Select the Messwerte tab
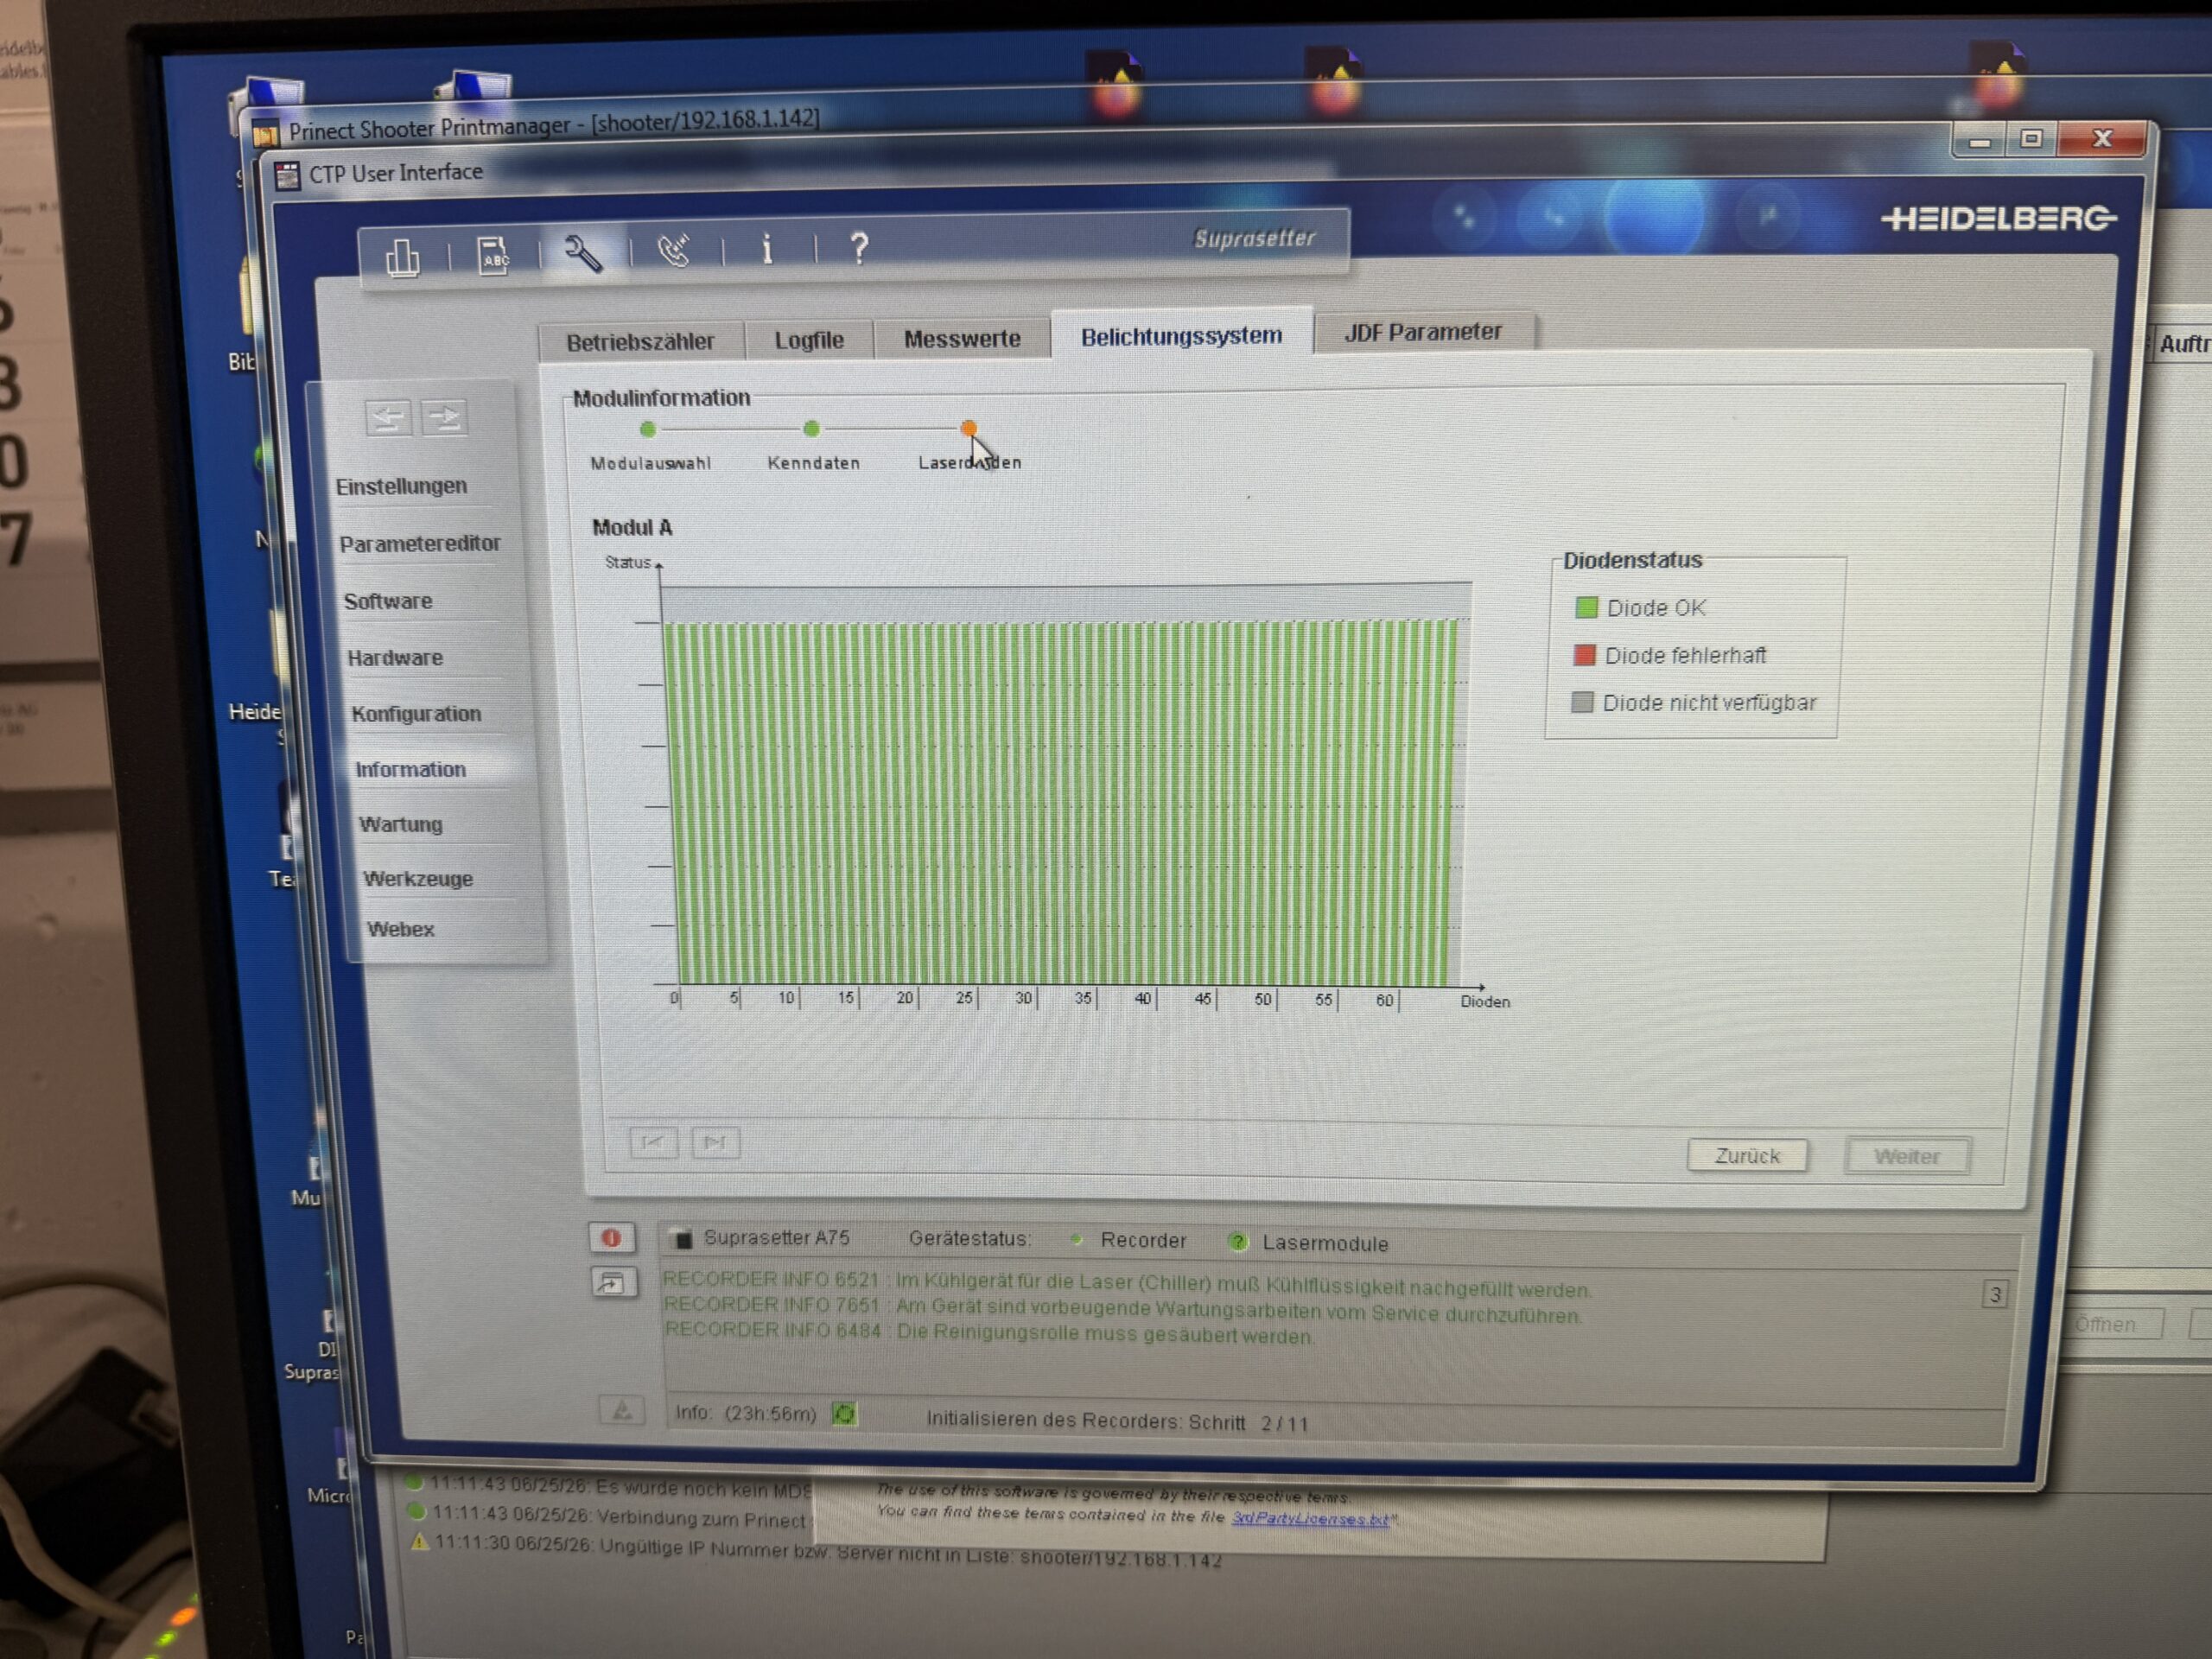The image size is (2212, 1659). point(962,339)
